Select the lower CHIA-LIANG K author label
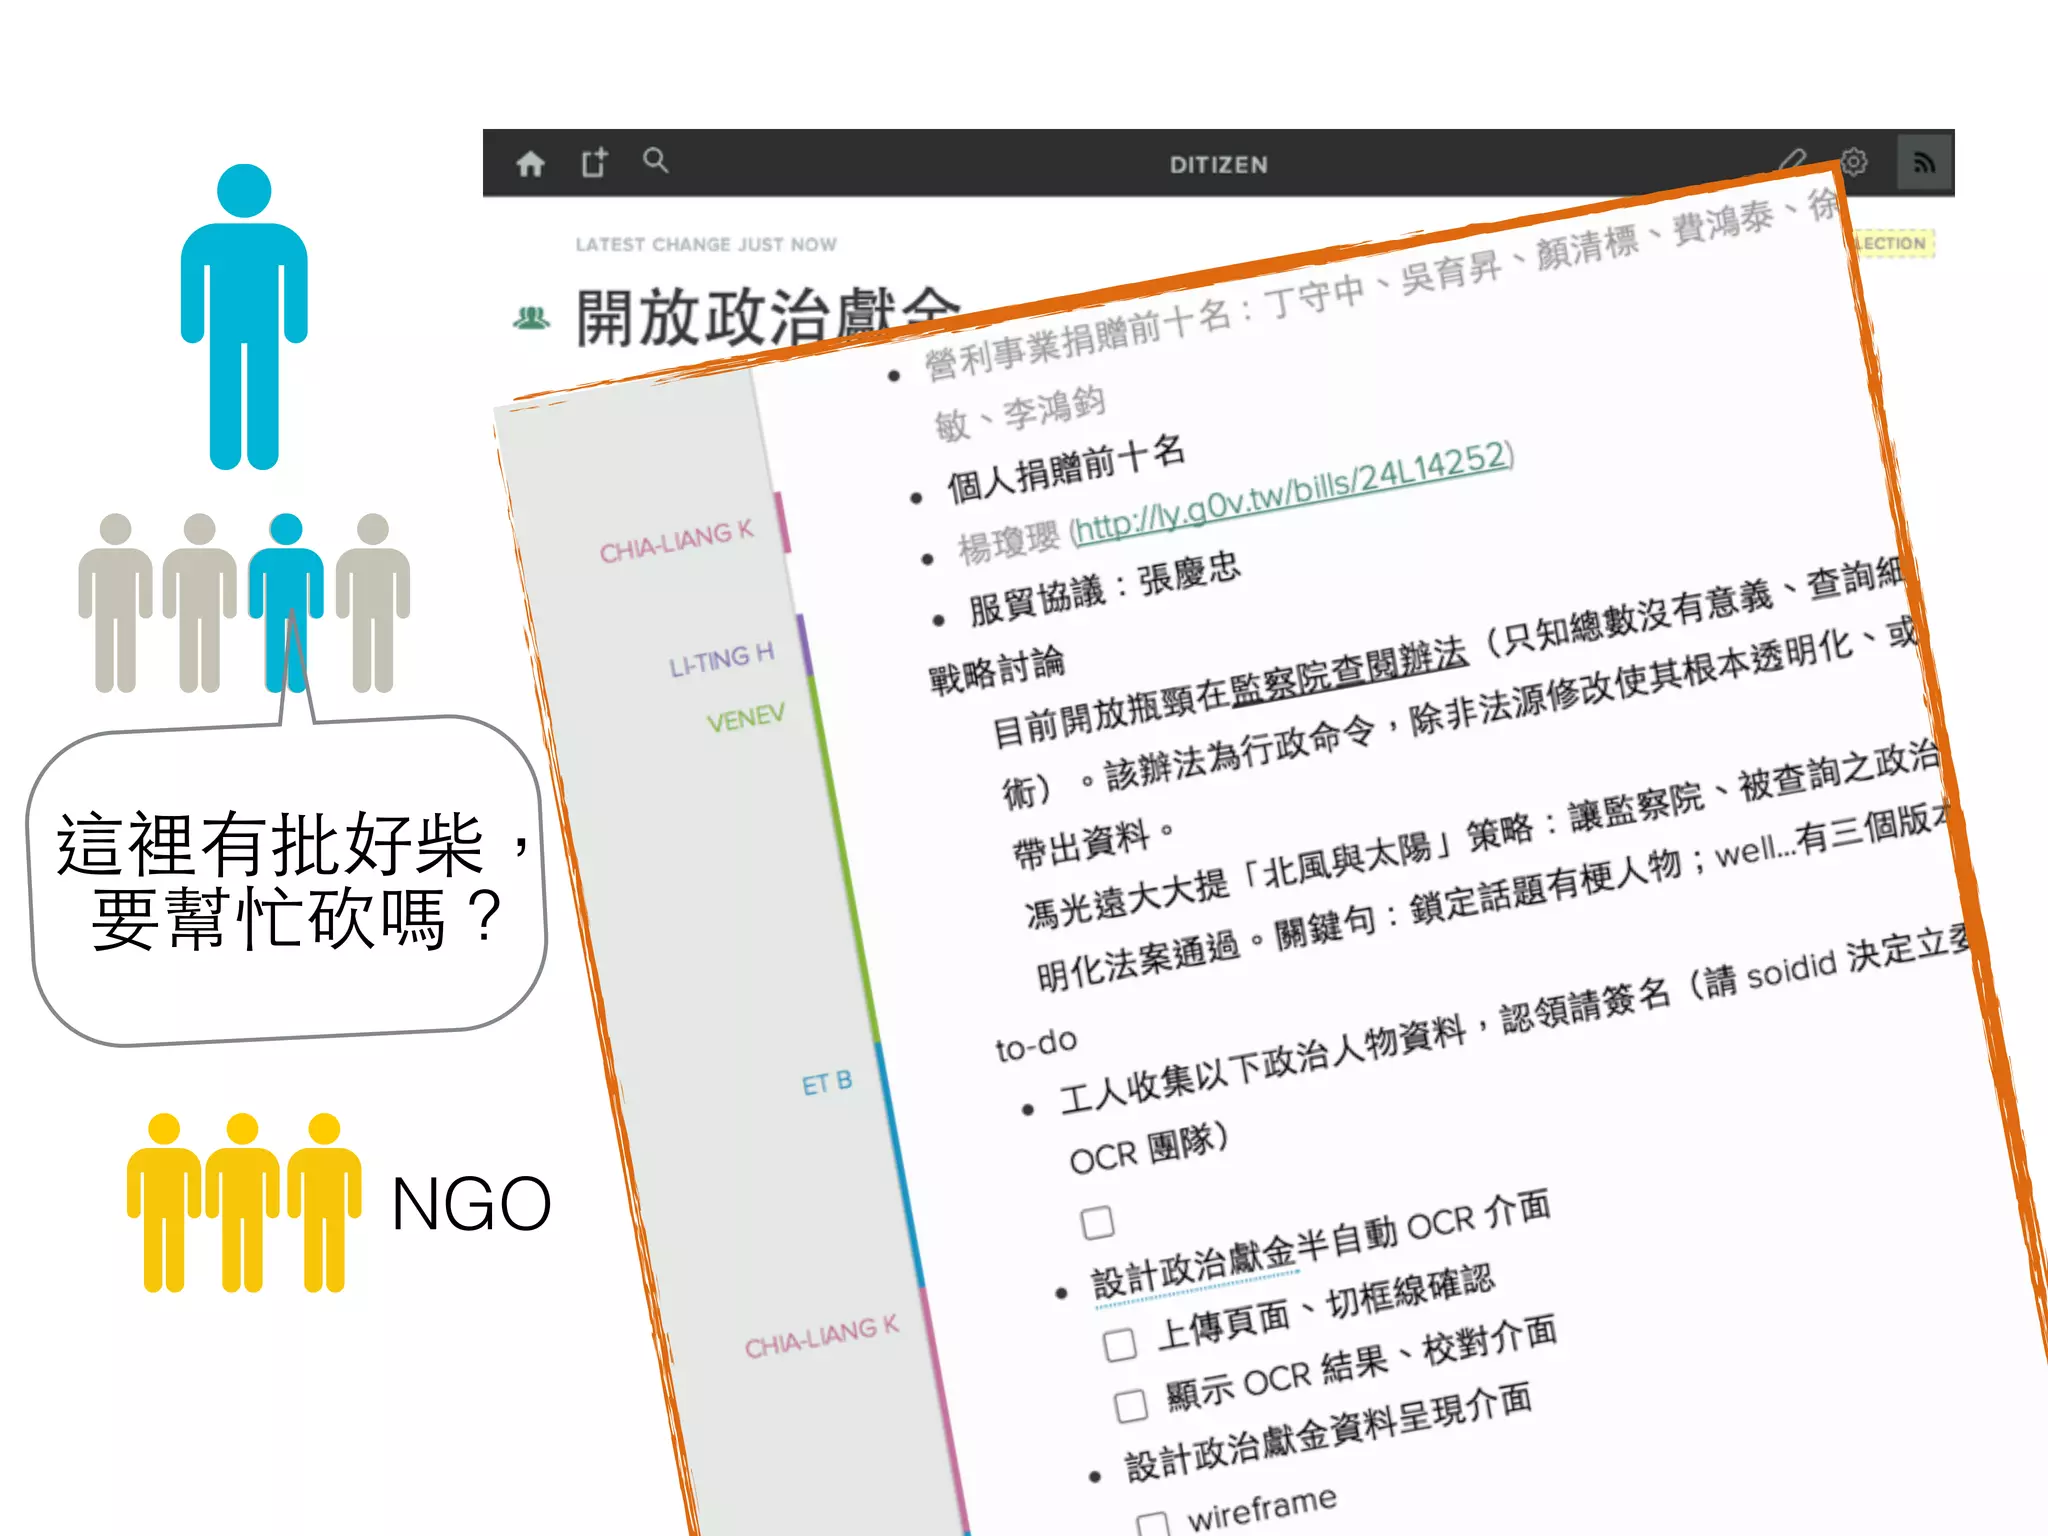Screen dimensions: 2048x1536 [822, 1337]
